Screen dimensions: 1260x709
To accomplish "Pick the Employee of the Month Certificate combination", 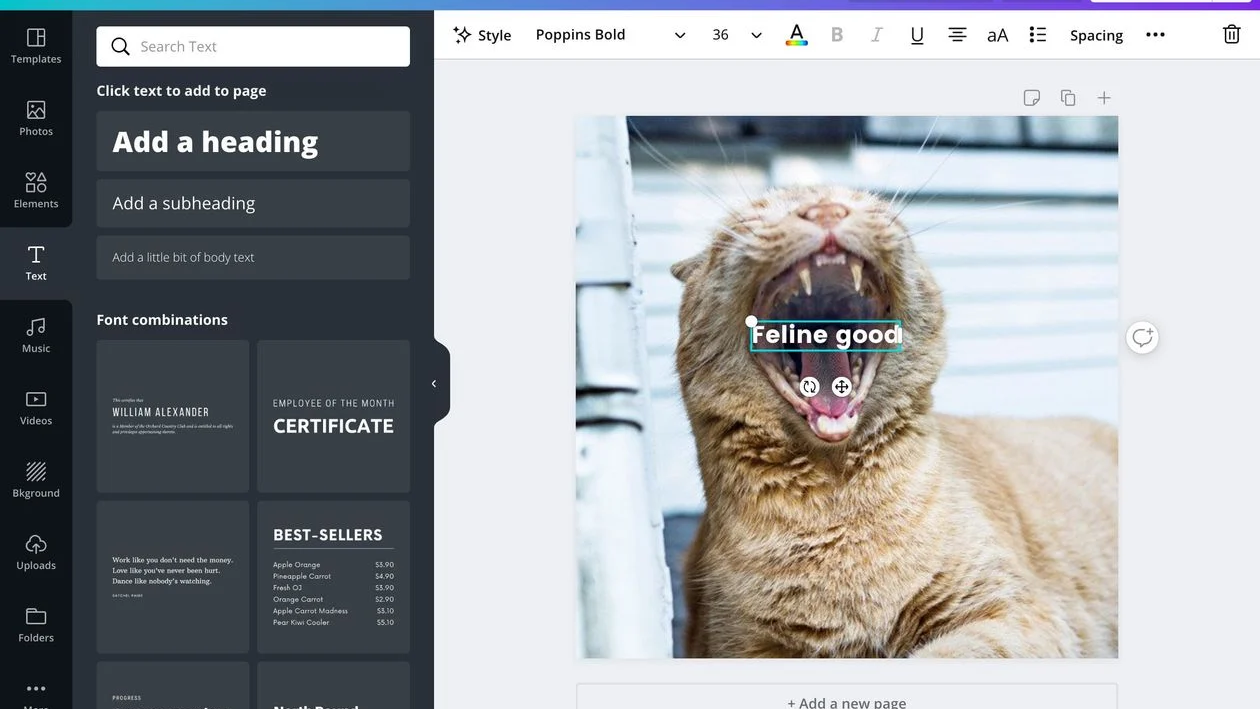I will click(333, 416).
